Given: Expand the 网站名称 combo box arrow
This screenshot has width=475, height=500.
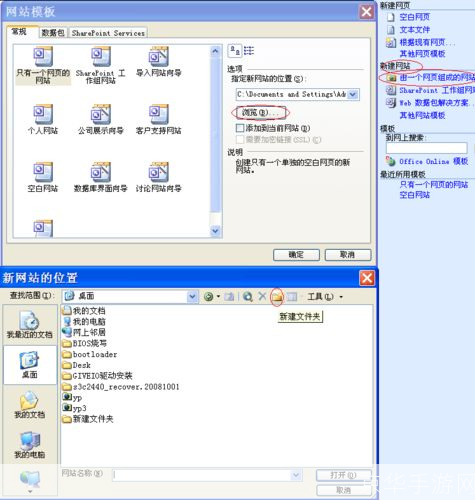Looking at the screenshot, I should [x=296, y=475].
